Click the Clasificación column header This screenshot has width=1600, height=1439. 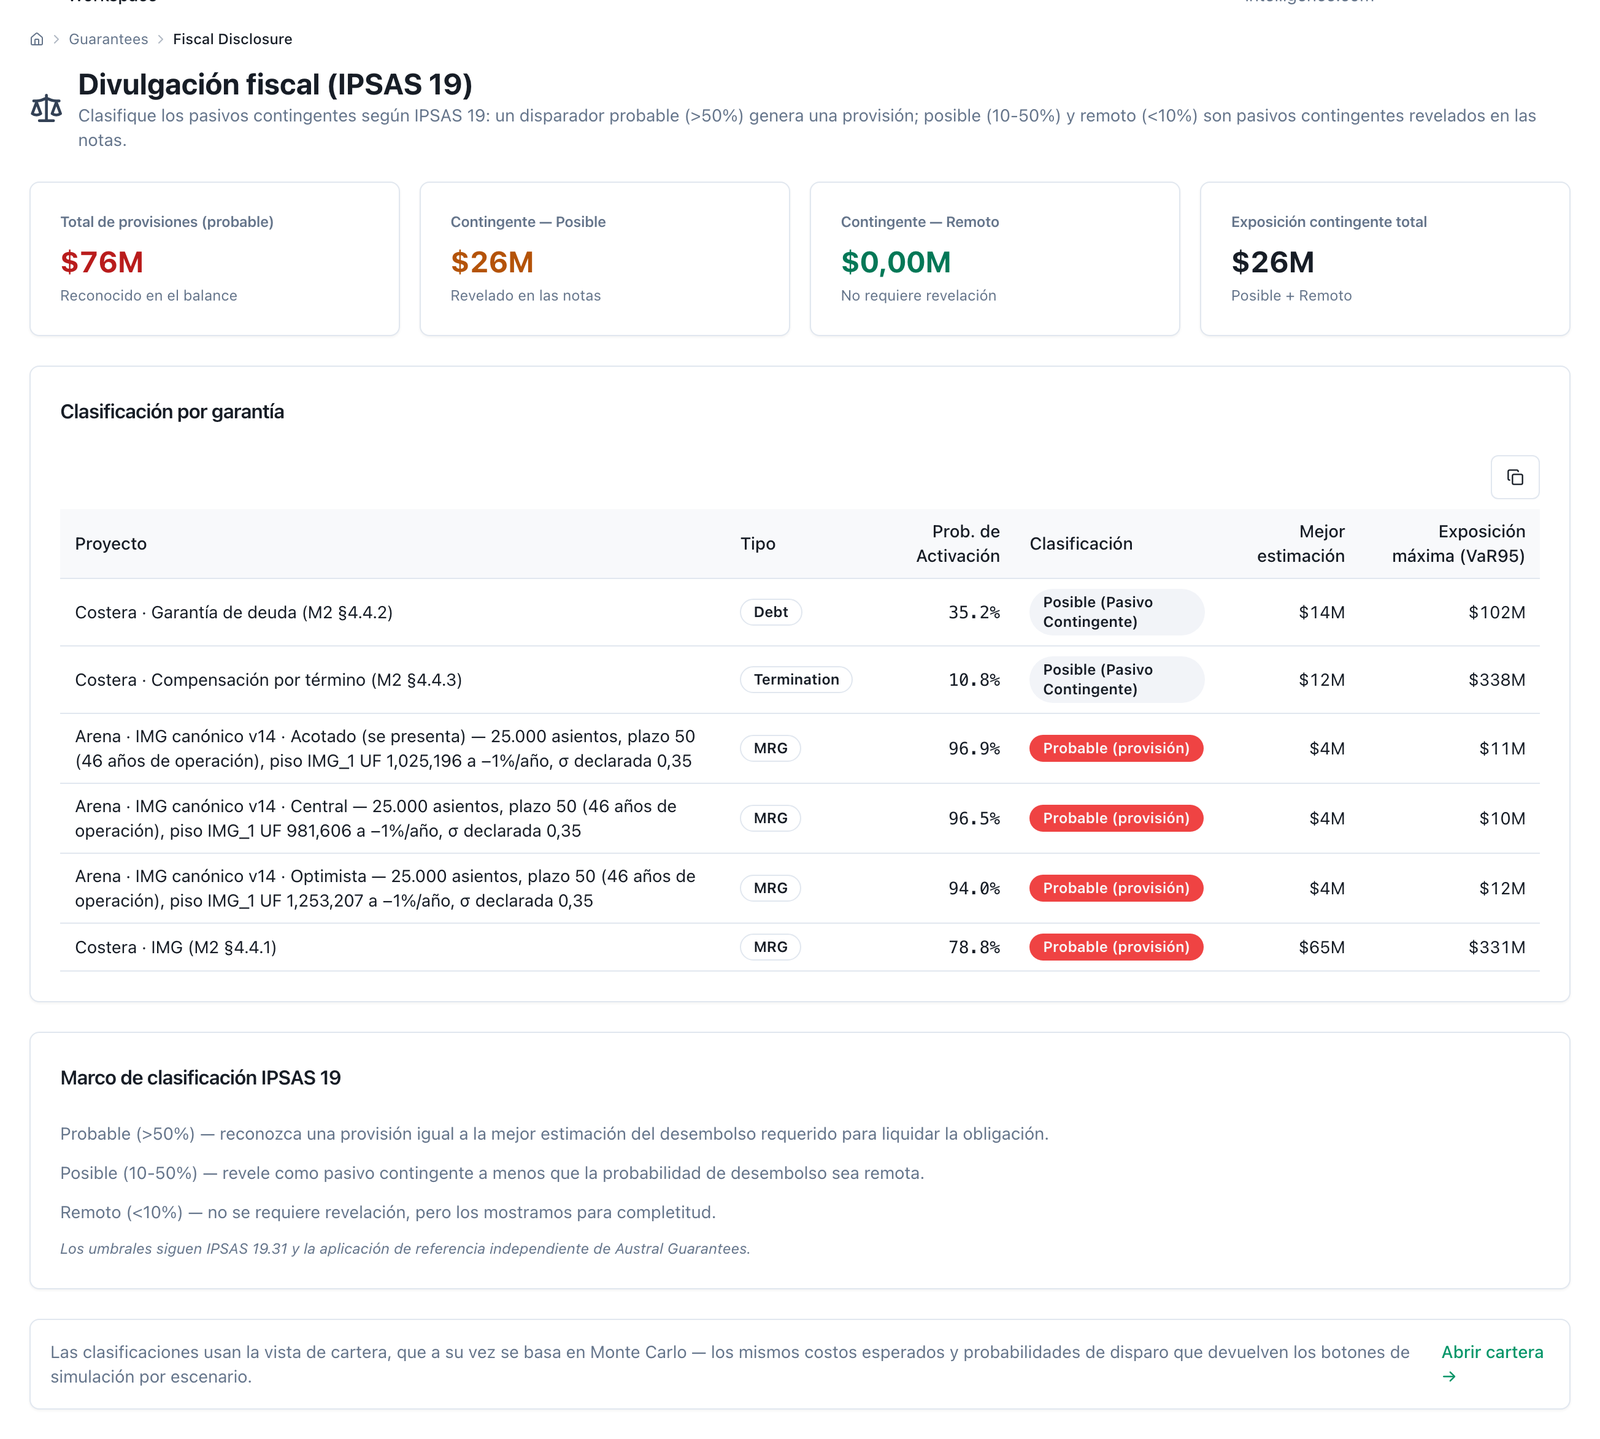pos(1081,544)
